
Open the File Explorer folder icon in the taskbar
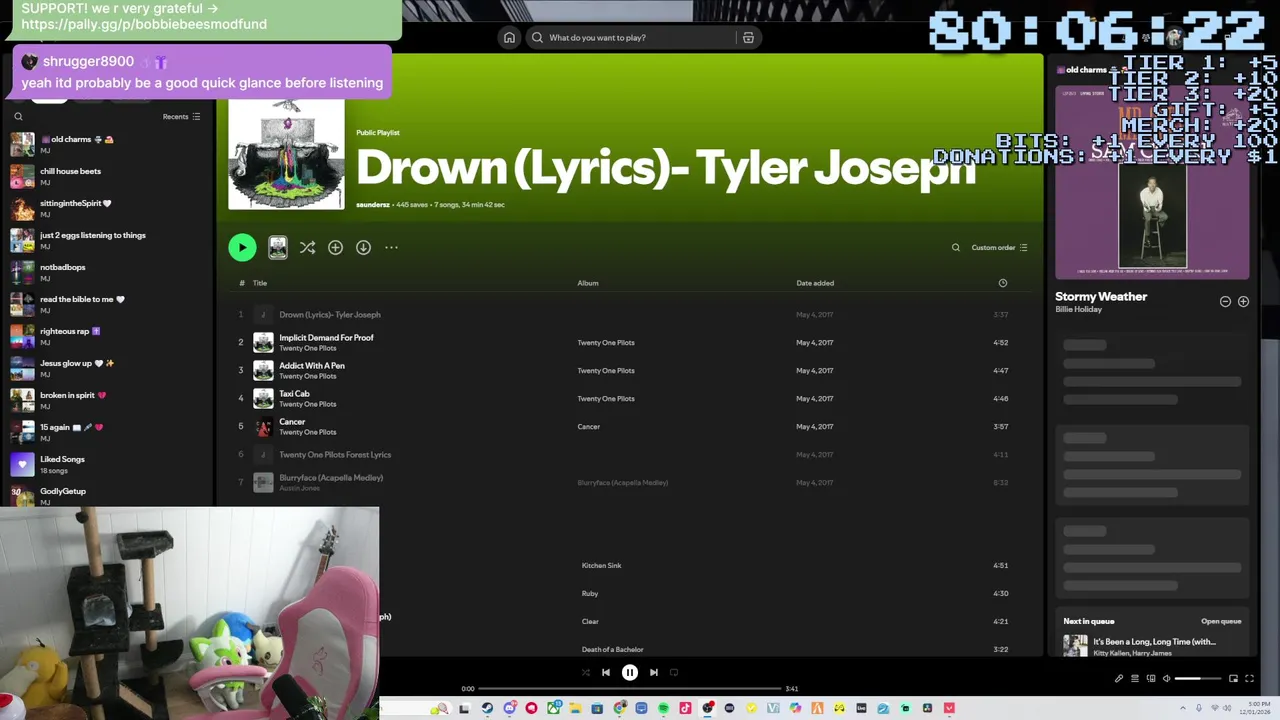pyautogui.click(x=575, y=708)
